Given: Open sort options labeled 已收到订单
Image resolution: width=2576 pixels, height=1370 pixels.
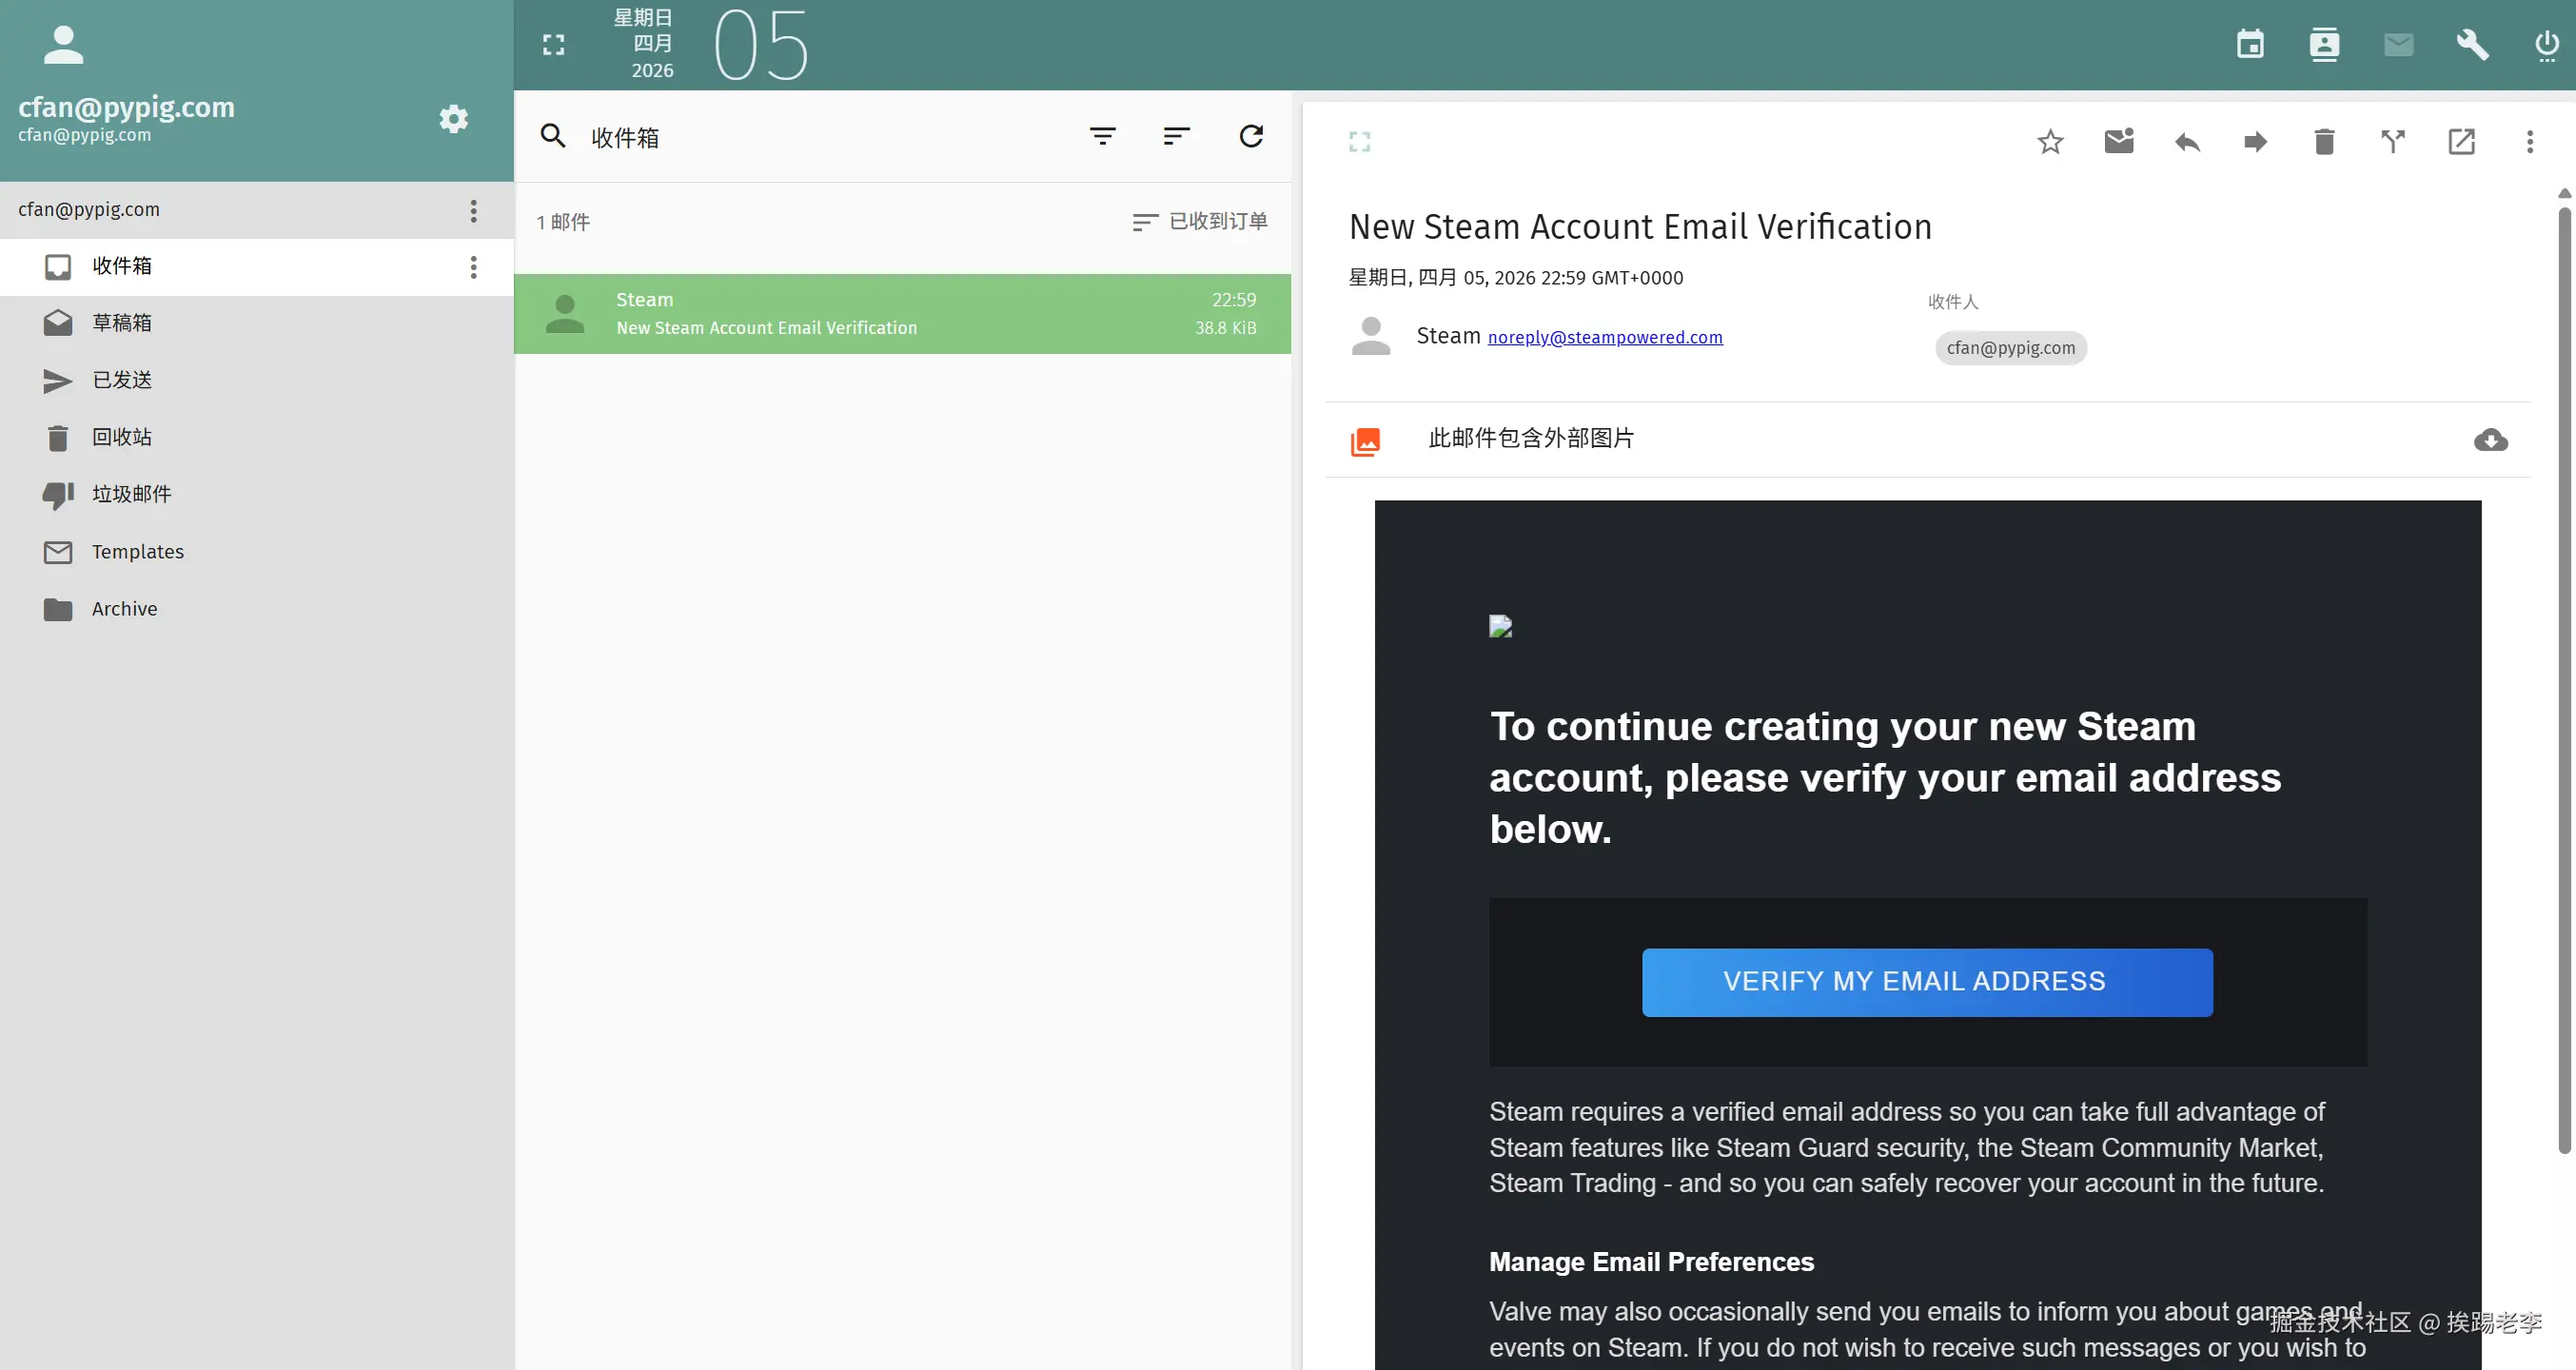Looking at the screenshot, I should coord(1200,221).
